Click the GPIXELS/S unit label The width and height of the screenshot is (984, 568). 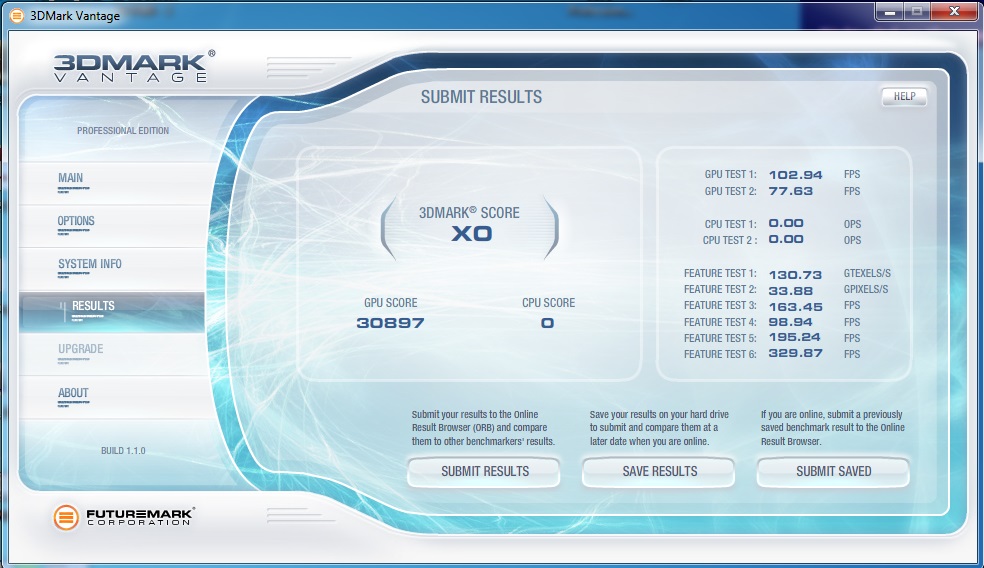pyautogui.click(x=866, y=289)
